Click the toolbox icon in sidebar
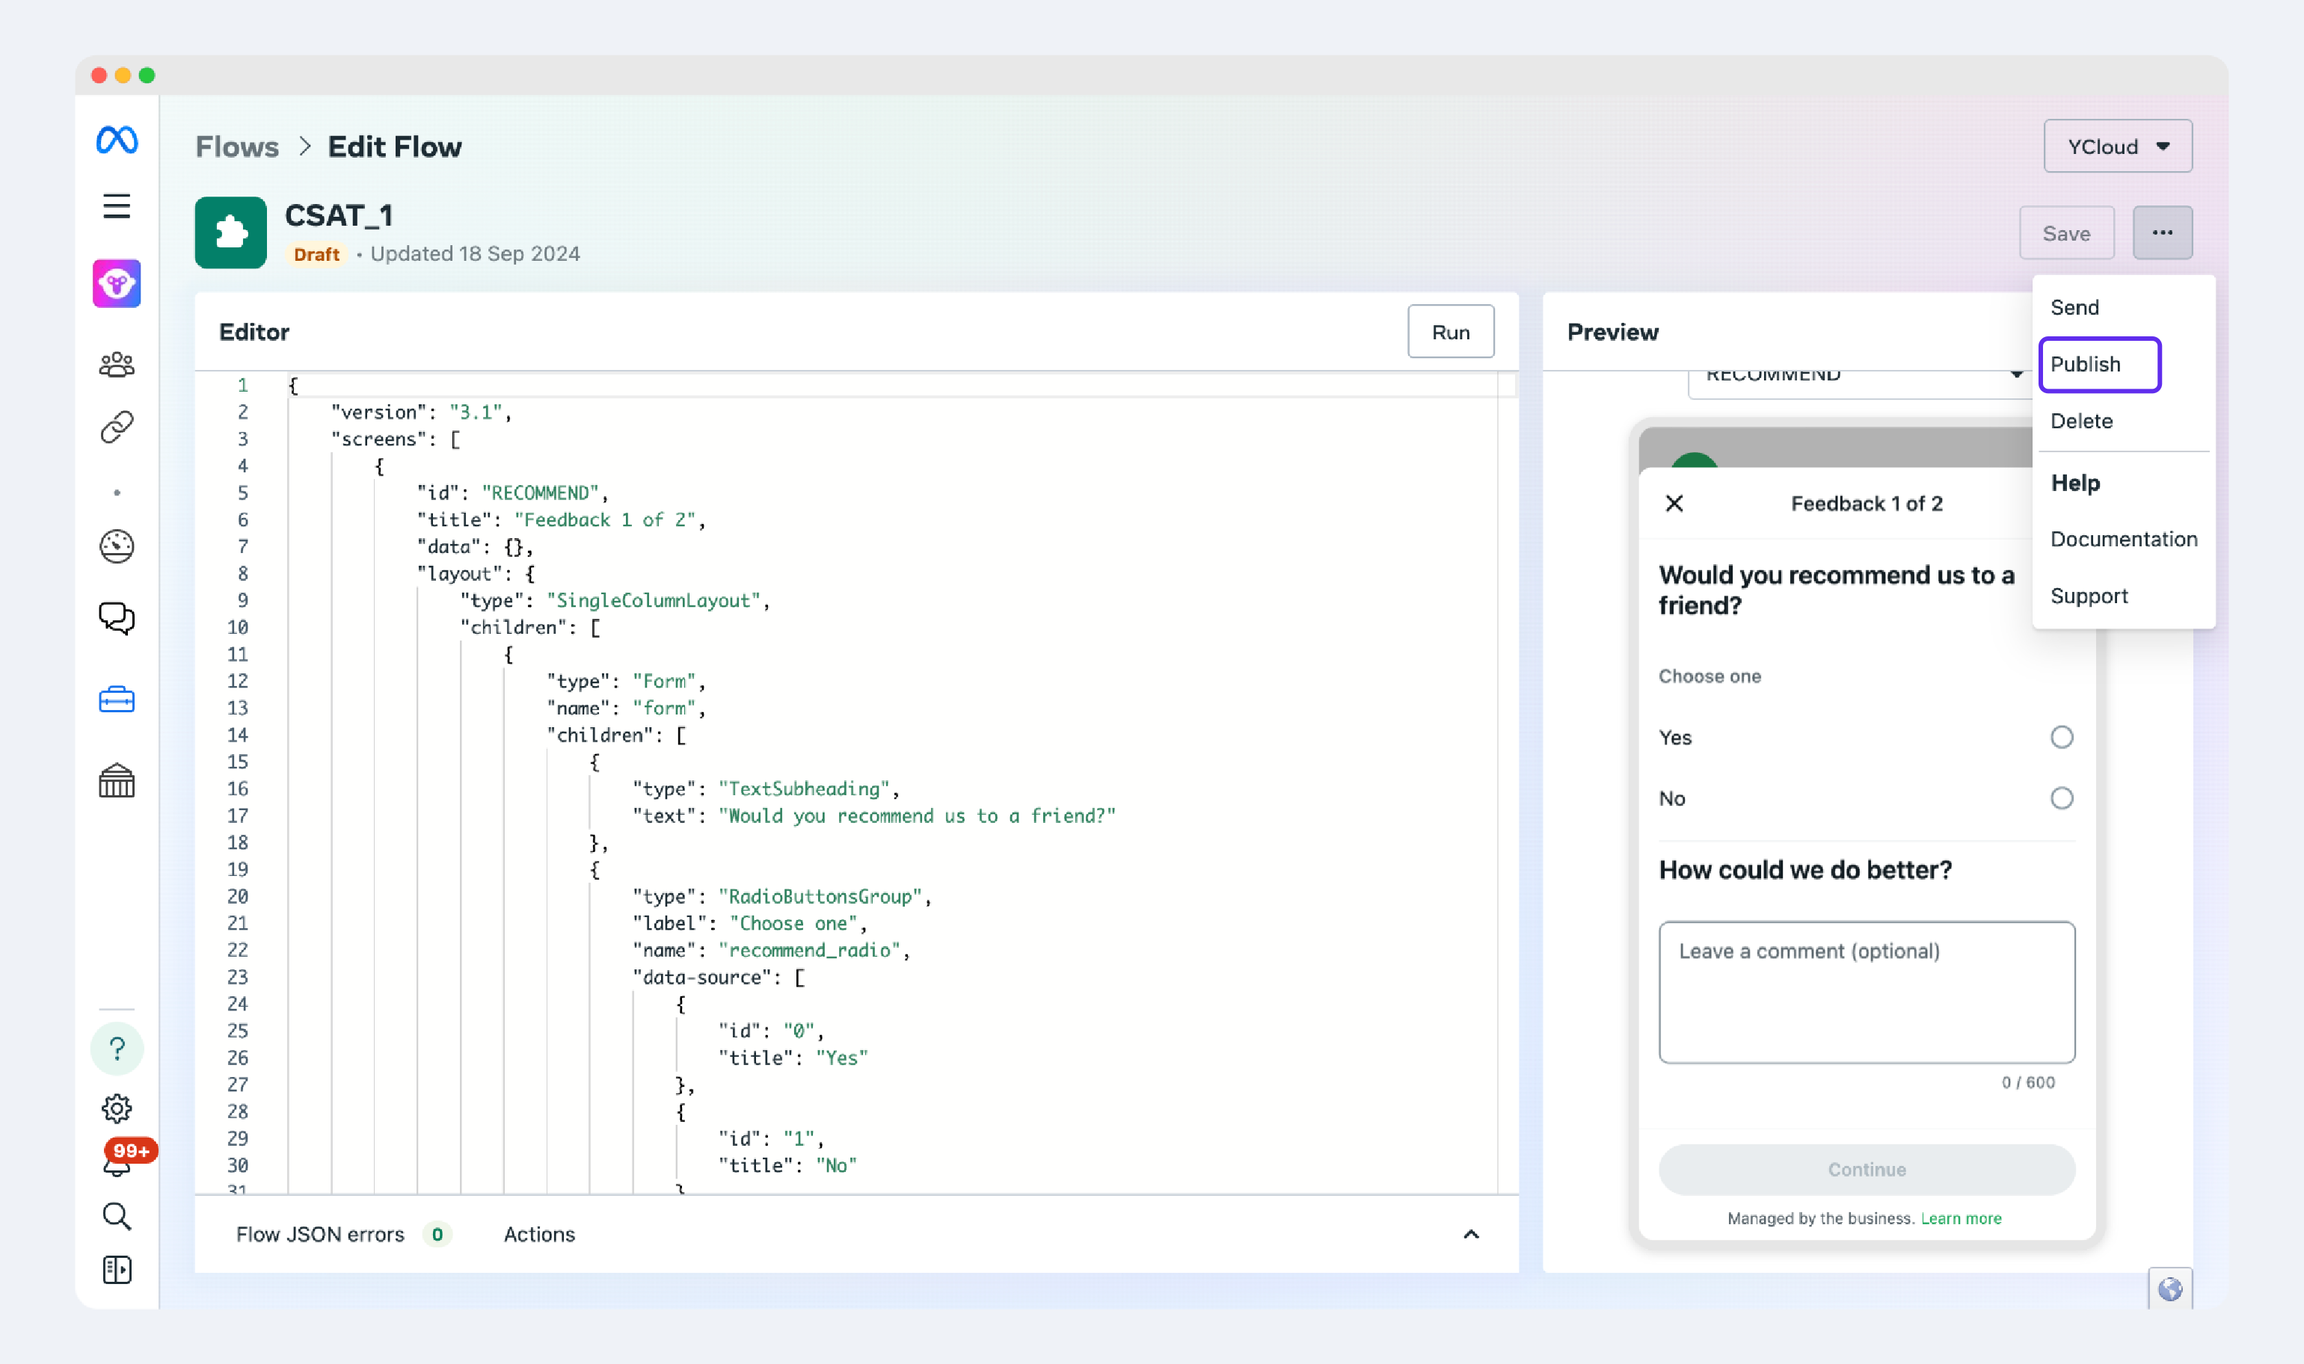2304x1364 pixels. coord(117,699)
